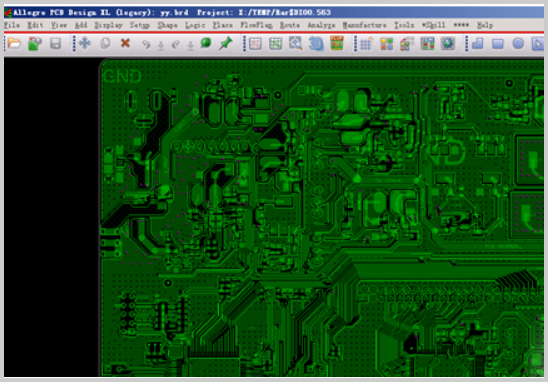Select the Move tool icon
Viewport: 548px width, 382px height.
pos(85,44)
